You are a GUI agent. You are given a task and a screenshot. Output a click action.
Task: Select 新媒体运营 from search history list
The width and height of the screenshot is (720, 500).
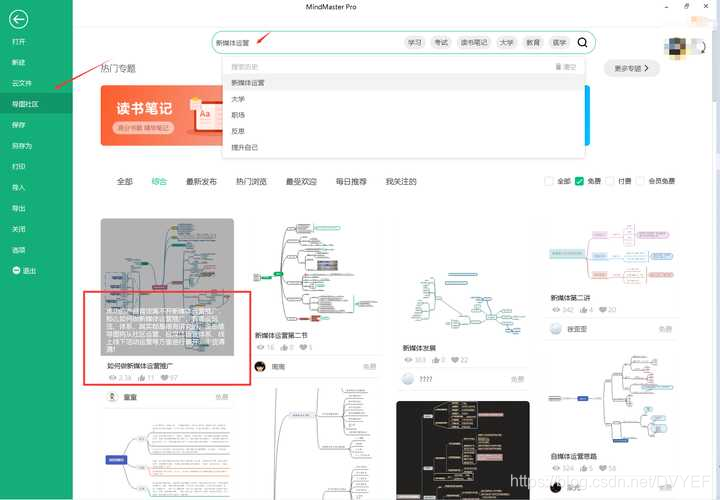[404, 83]
